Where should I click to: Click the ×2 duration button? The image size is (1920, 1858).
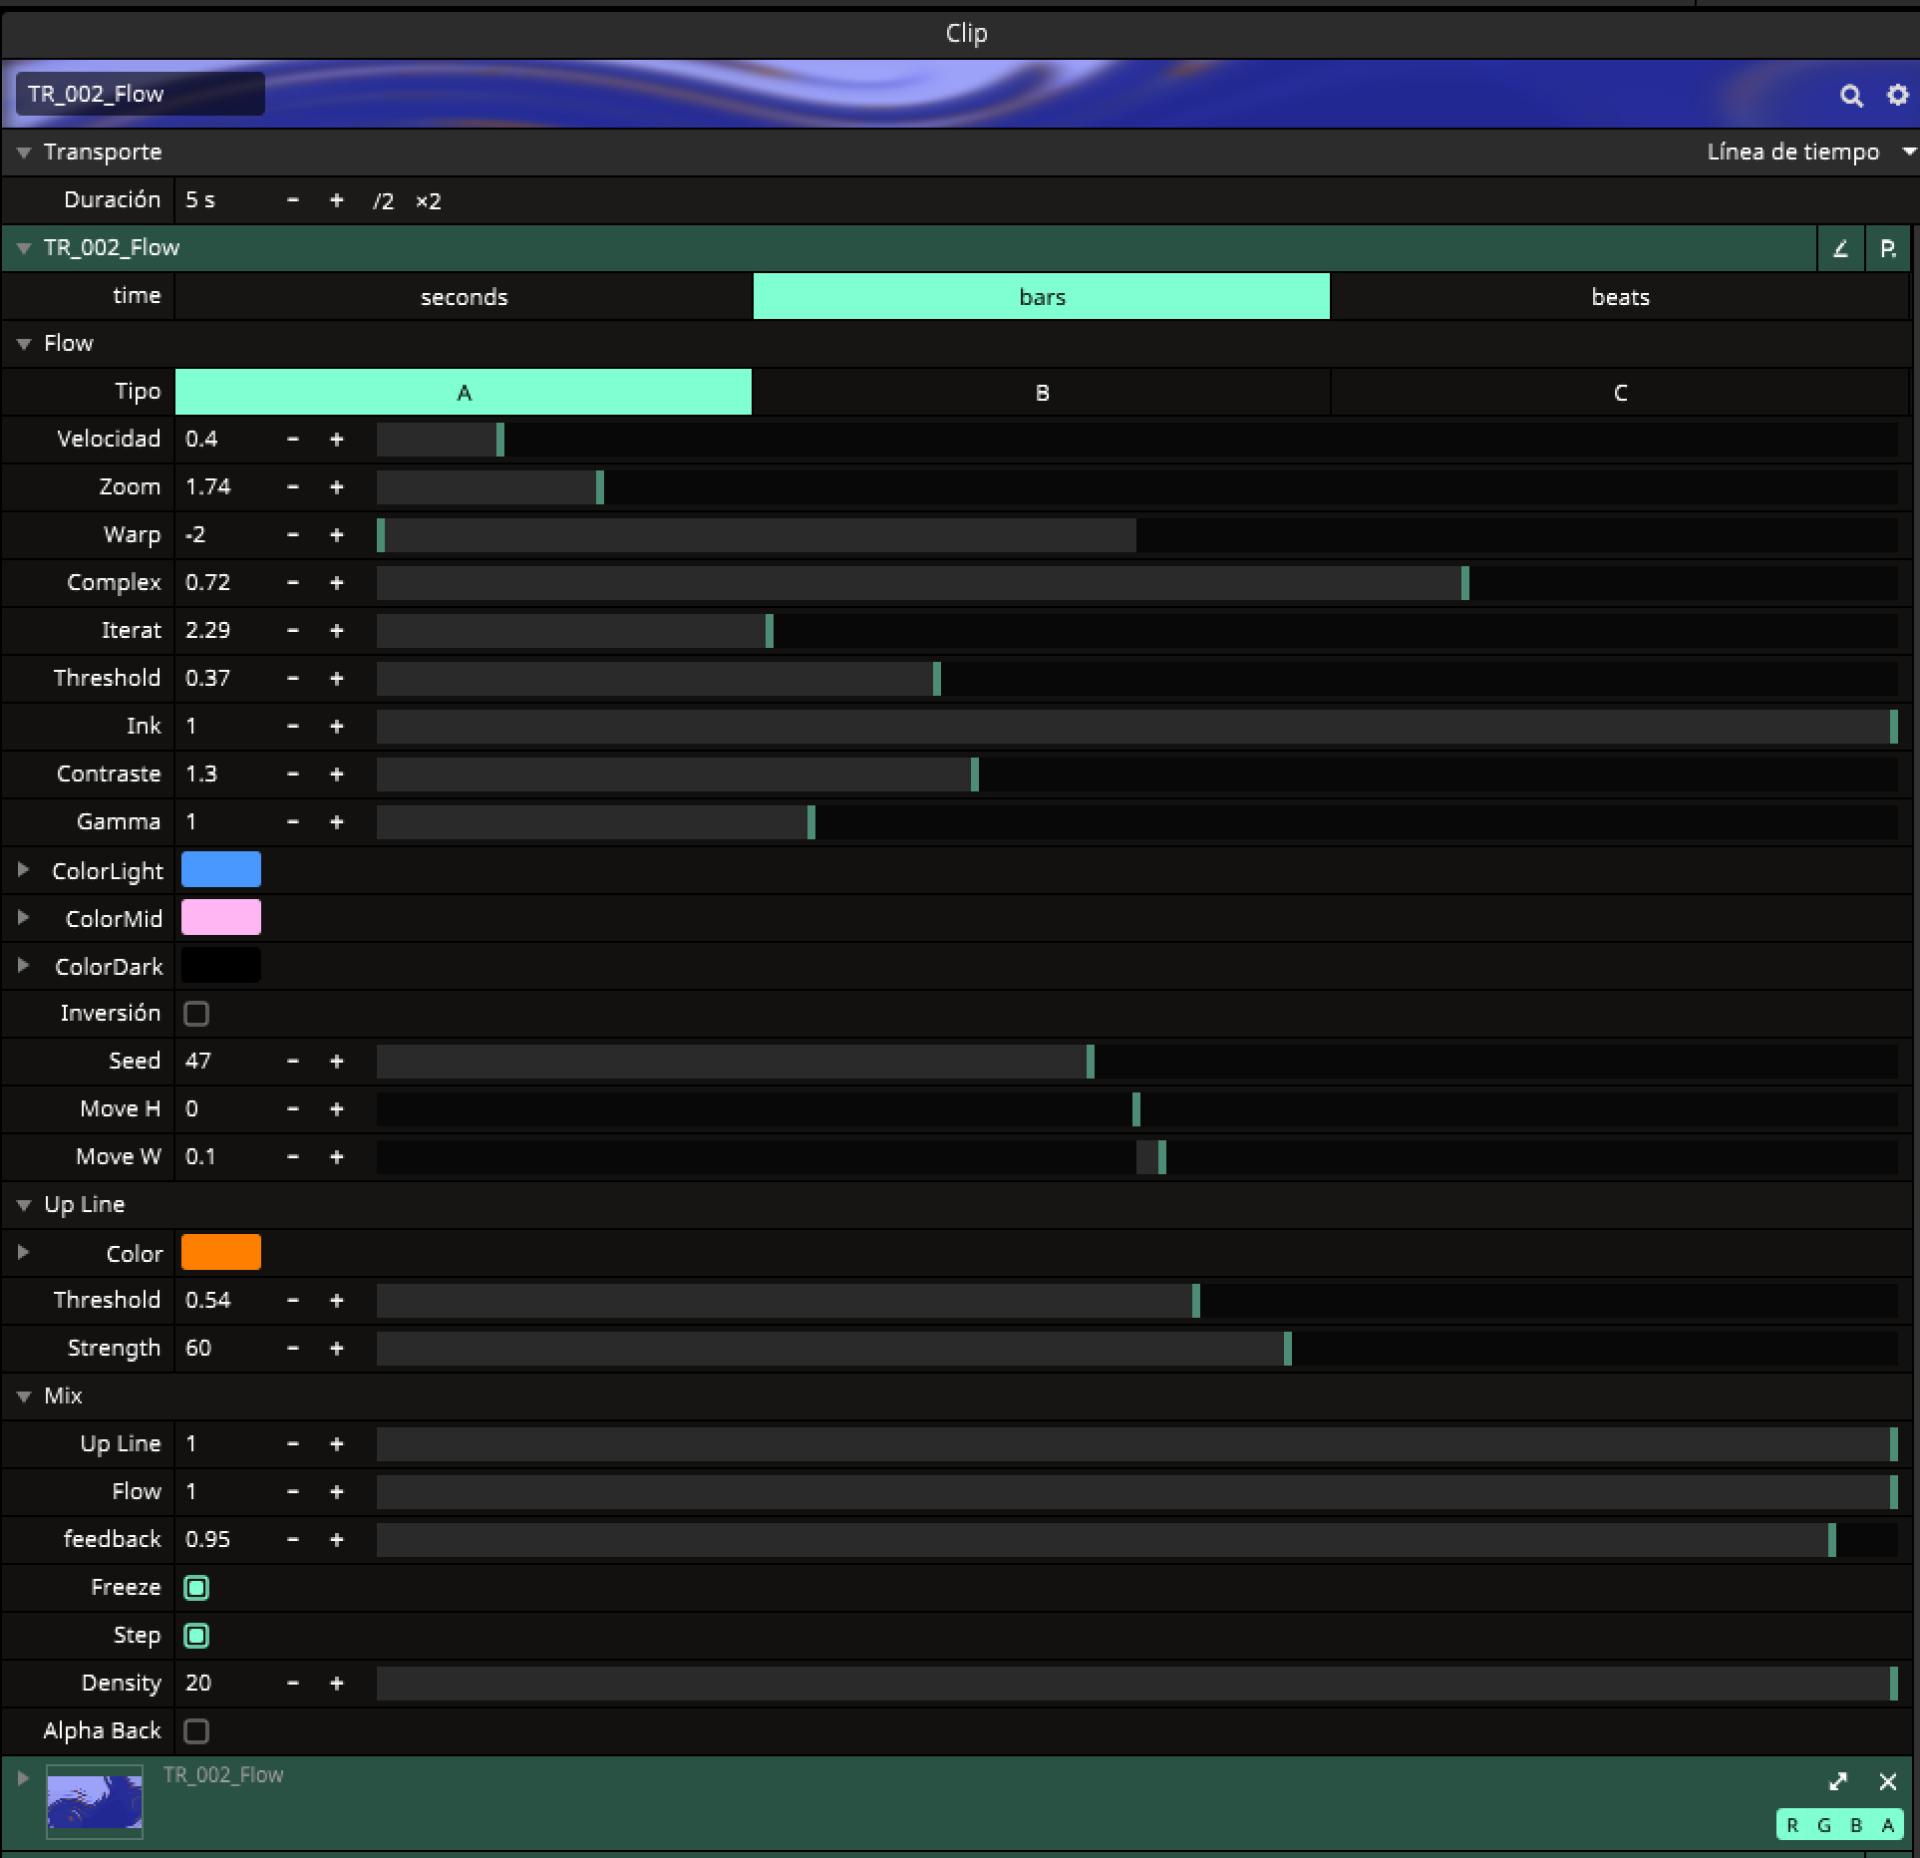[x=428, y=201]
